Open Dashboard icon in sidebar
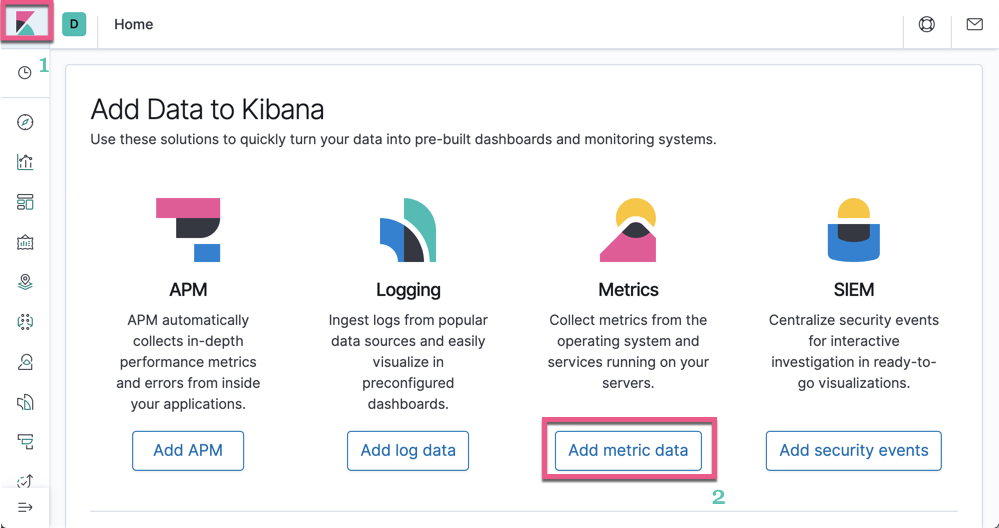 point(25,202)
